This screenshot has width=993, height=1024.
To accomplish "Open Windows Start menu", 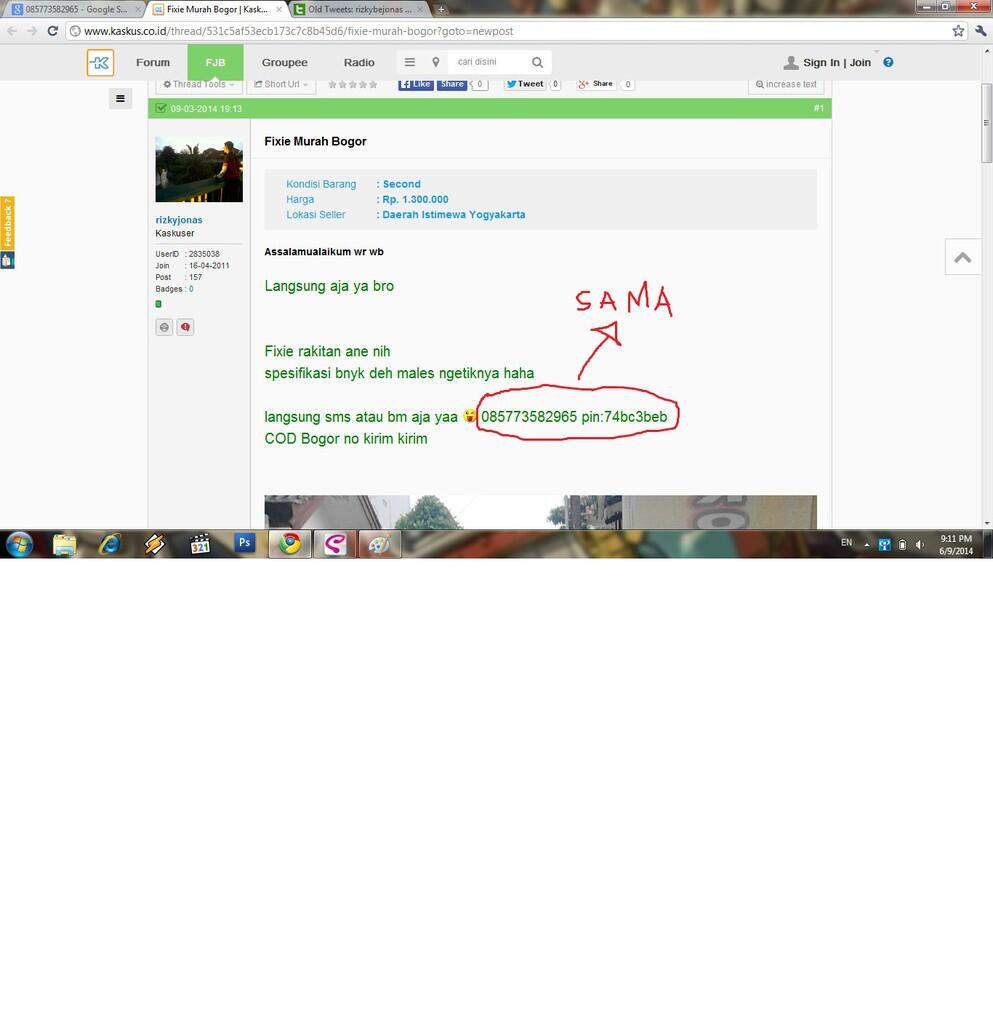I will click(20, 544).
